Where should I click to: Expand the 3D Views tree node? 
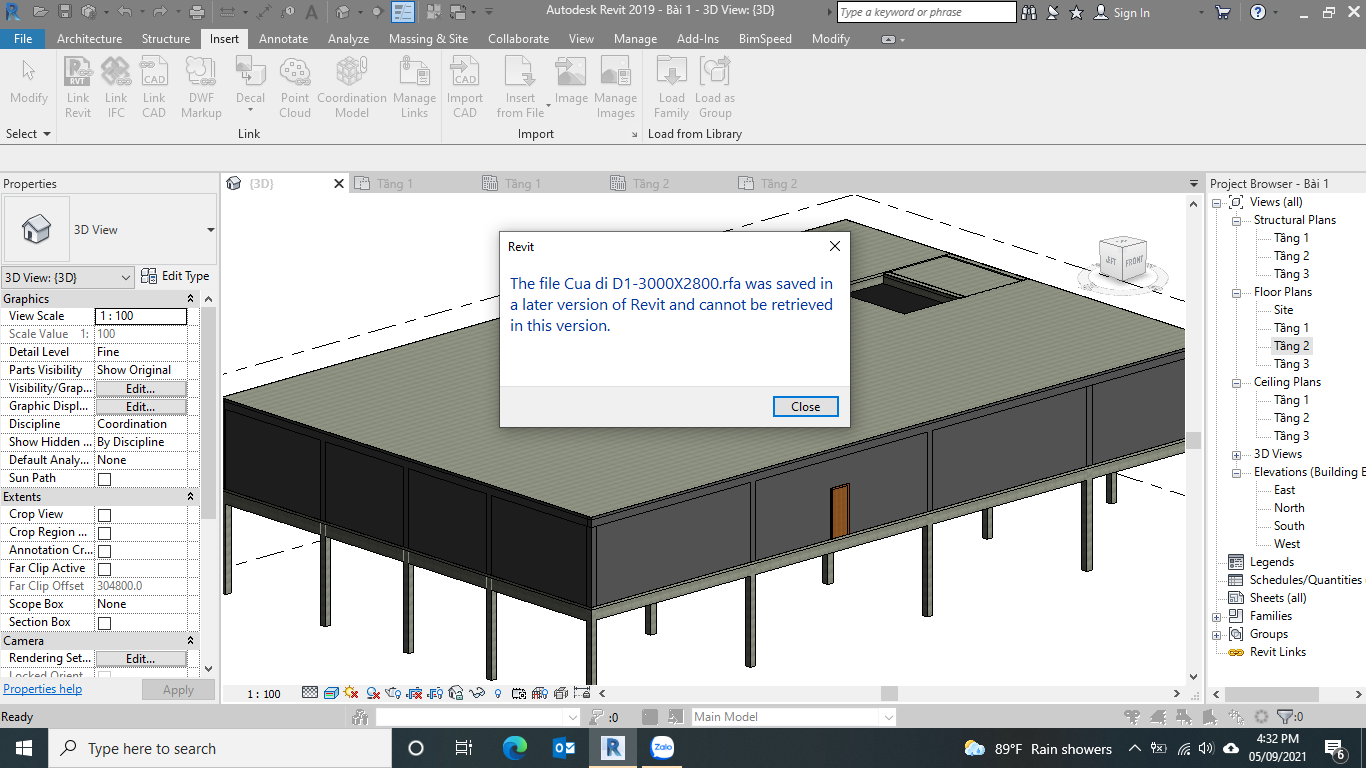click(1236, 454)
